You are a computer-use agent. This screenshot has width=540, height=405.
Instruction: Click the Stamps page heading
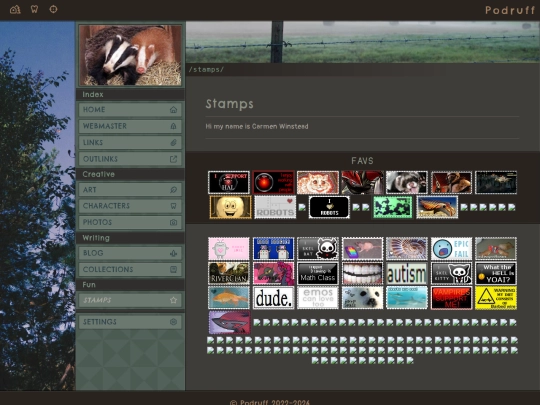pyautogui.click(x=230, y=104)
